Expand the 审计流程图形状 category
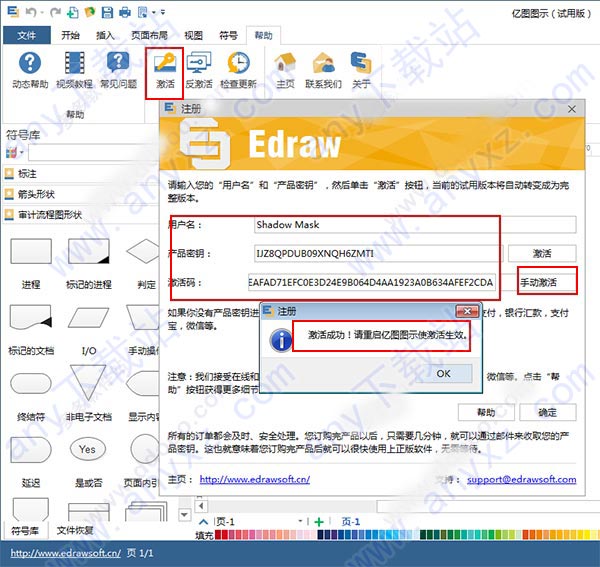Viewport: 600px width, 567px height. tap(80, 215)
